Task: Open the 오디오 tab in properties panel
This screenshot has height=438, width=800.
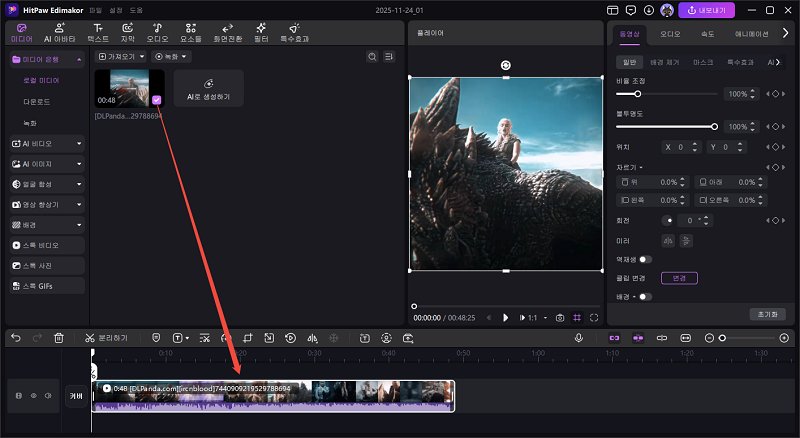Action: (x=670, y=33)
